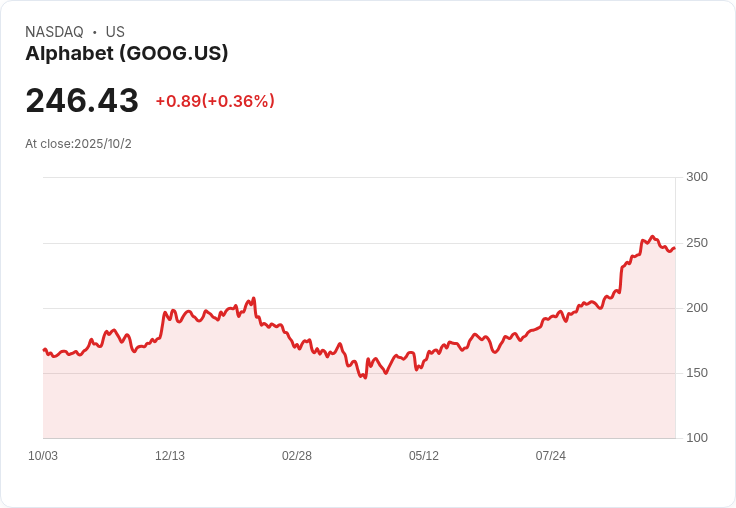Click the 100 y-axis label
Viewport: 736px width, 508px height.
pos(696,438)
